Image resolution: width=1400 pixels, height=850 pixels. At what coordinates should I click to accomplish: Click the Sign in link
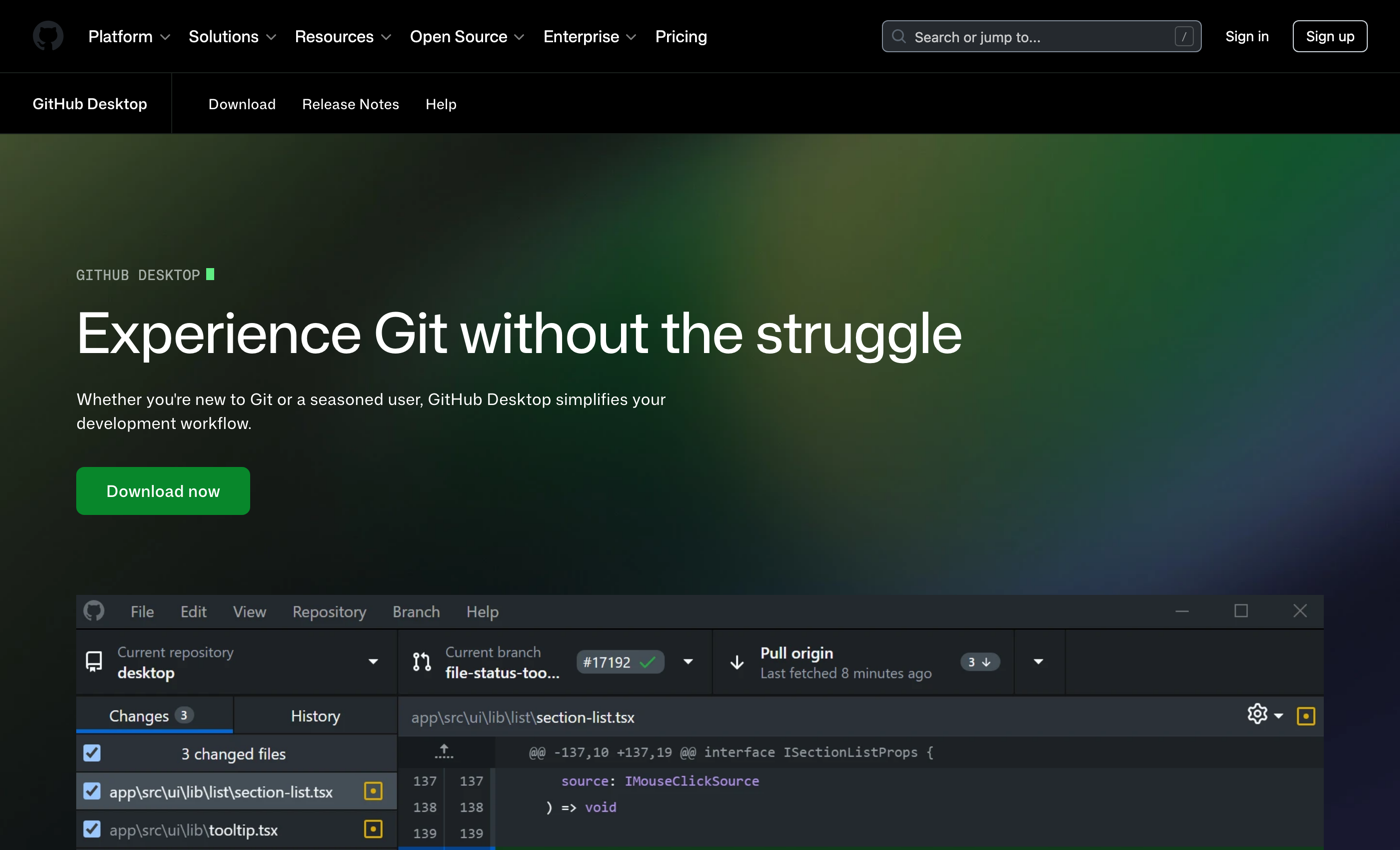pyautogui.click(x=1247, y=36)
